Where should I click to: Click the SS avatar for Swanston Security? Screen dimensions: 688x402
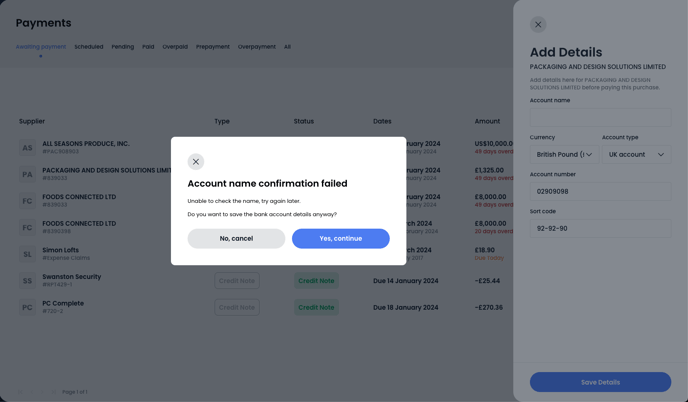pyautogui.click(x=27, y=281)
